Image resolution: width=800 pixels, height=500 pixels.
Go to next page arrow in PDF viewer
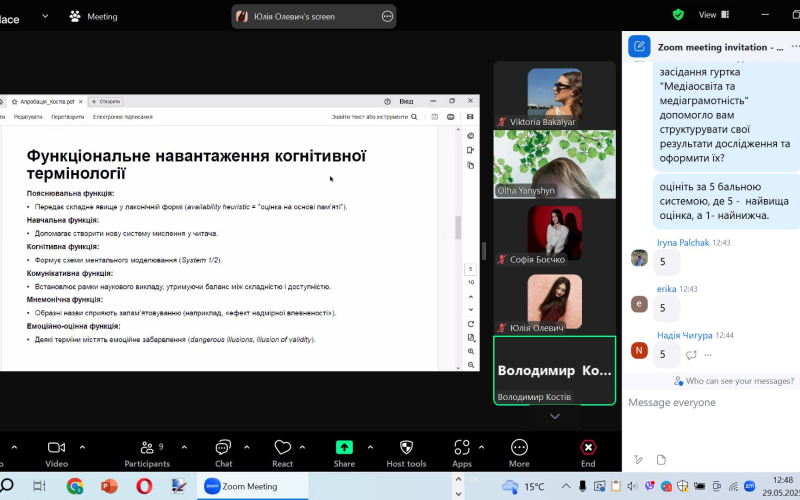tap(470, 310)
